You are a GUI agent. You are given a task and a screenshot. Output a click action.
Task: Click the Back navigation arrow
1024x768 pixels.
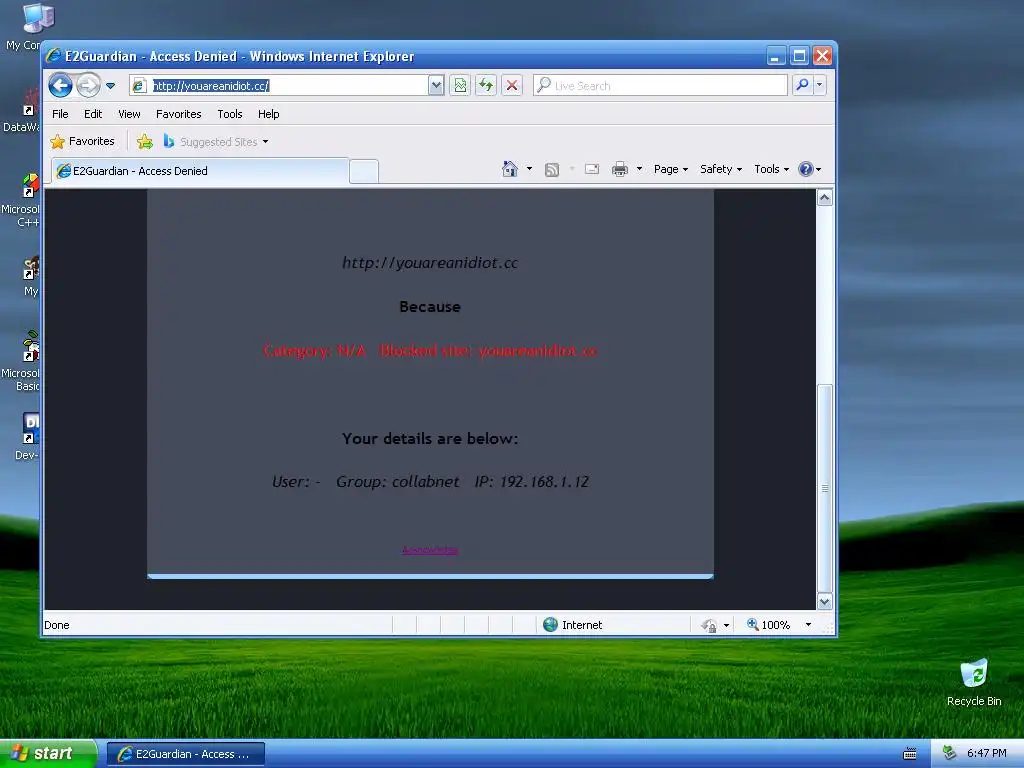click(60, 85)
